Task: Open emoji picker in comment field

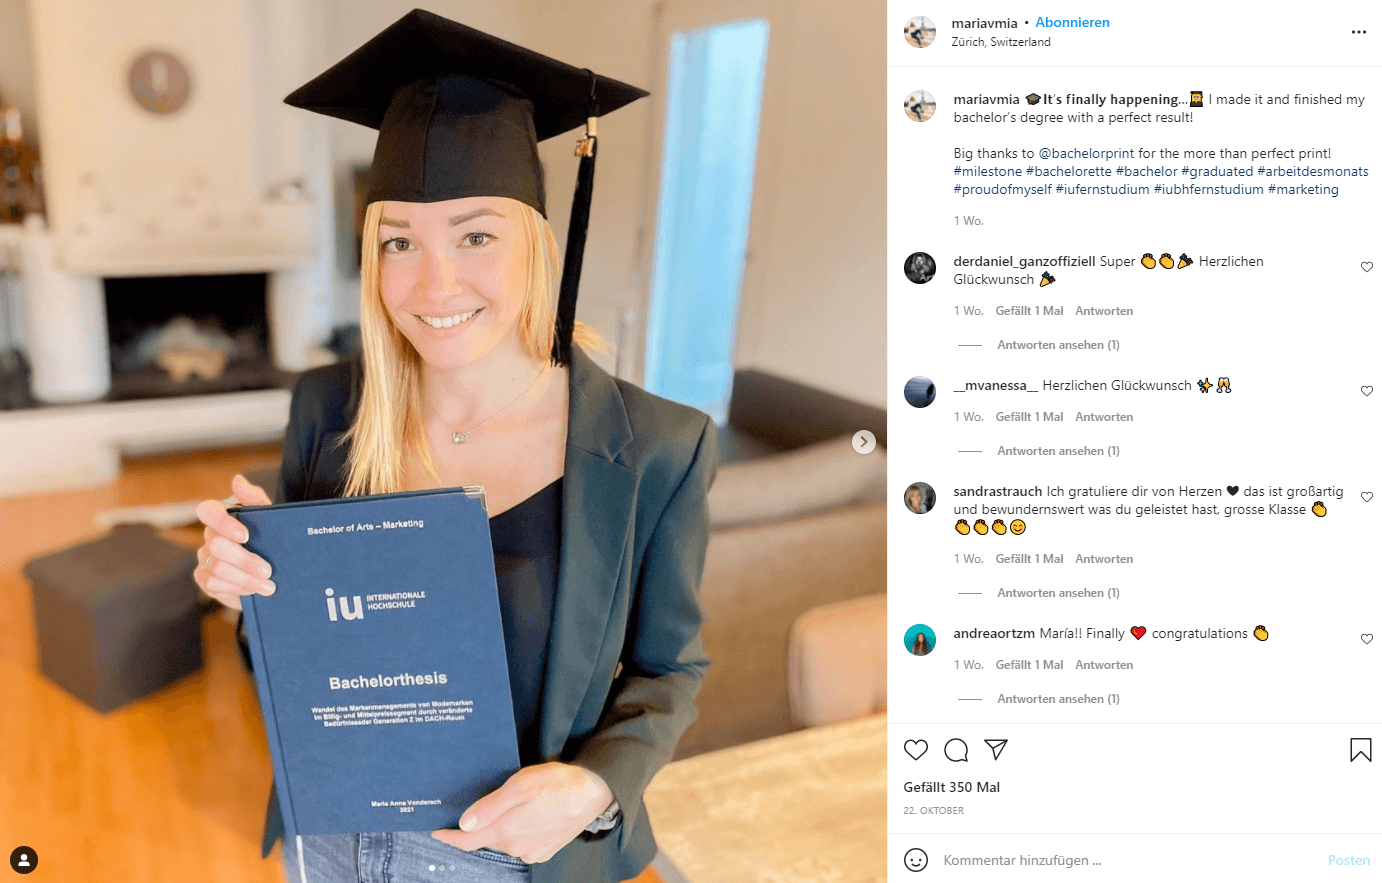Action: (915, 860)
